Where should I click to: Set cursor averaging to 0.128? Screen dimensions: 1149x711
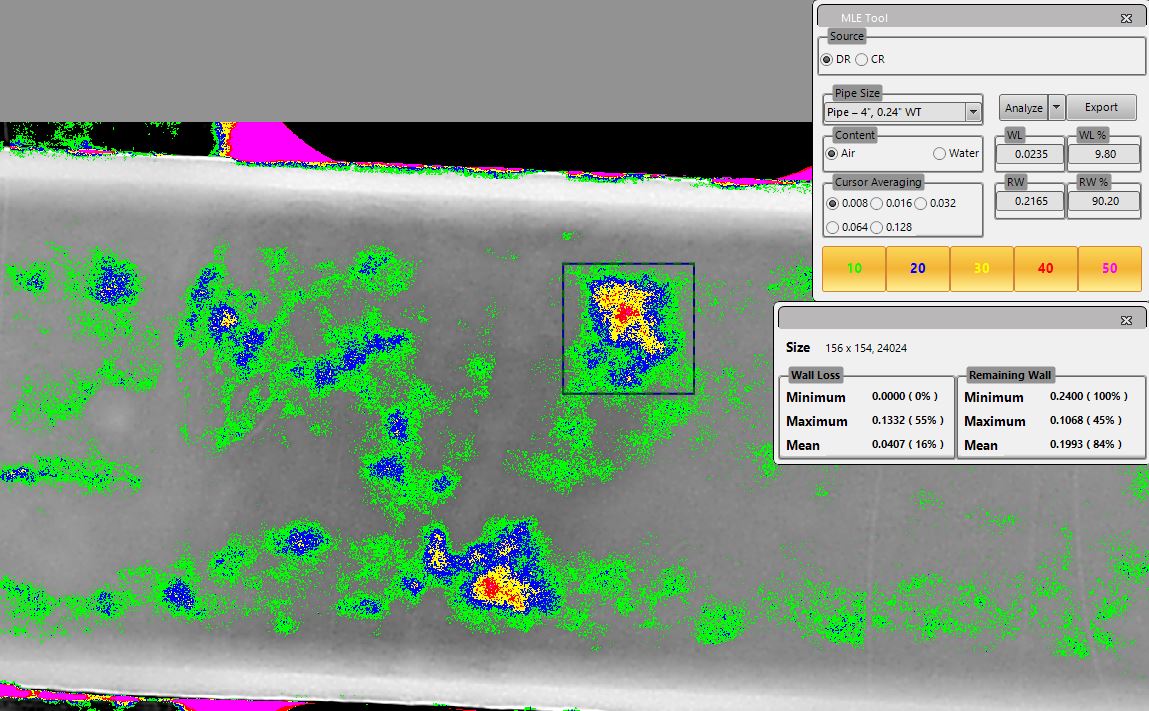click(x=877, y=227)
